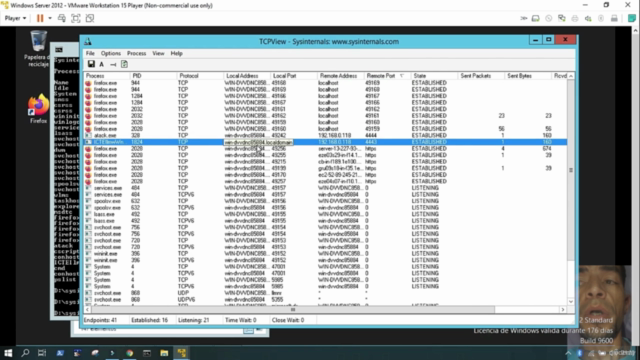Viewport: 640px width, 360px height.
Task: Click the remote port 4443 cell
Action: [x=371, y=142]
